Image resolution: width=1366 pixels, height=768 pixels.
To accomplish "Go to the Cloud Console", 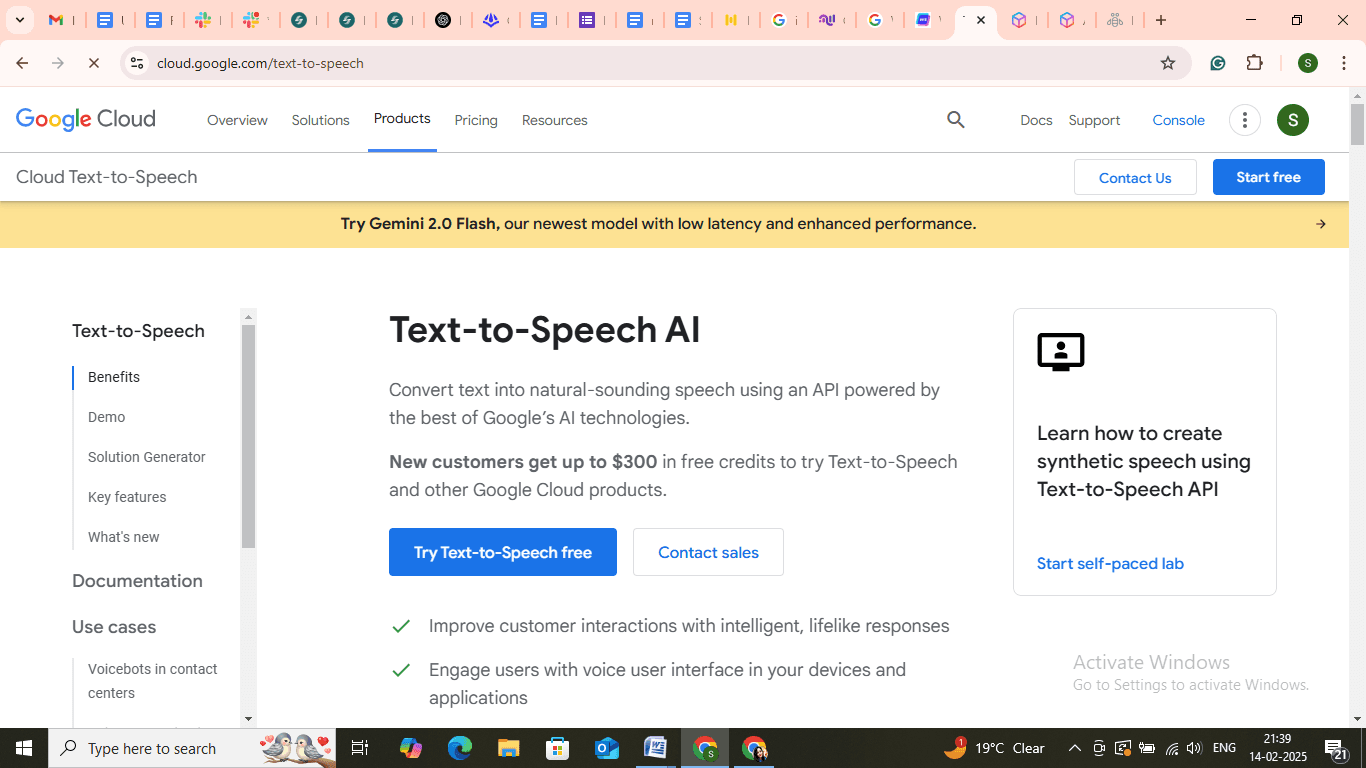I will click(1178, 120).
